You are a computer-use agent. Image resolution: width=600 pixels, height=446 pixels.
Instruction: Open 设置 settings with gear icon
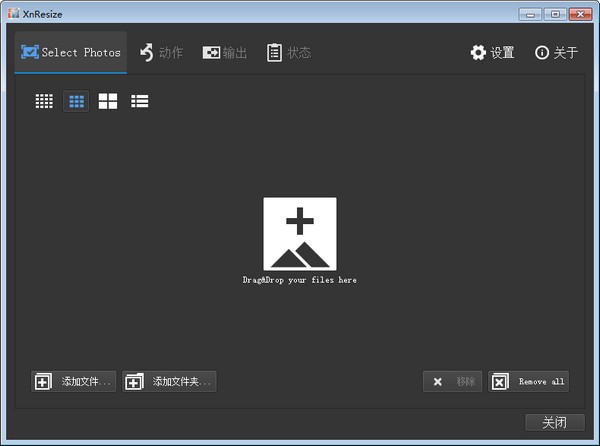[492, 52]
